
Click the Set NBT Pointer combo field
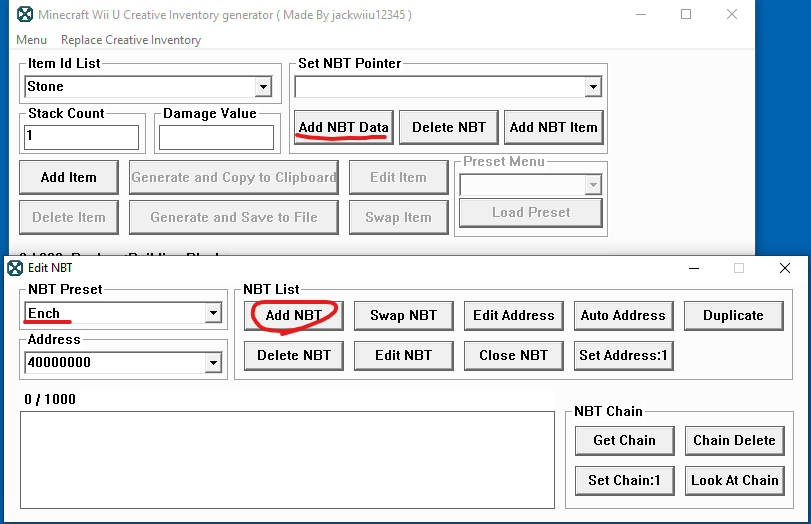448,87
